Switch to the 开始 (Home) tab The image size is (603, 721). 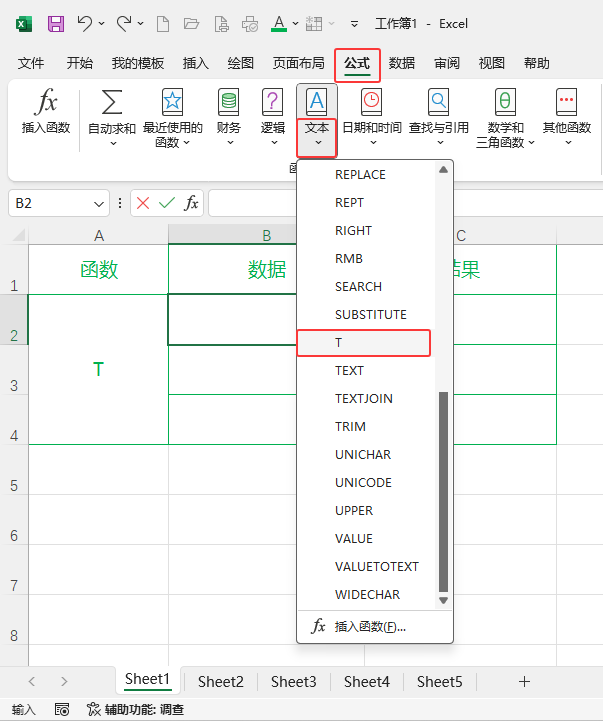click(80, 63)
